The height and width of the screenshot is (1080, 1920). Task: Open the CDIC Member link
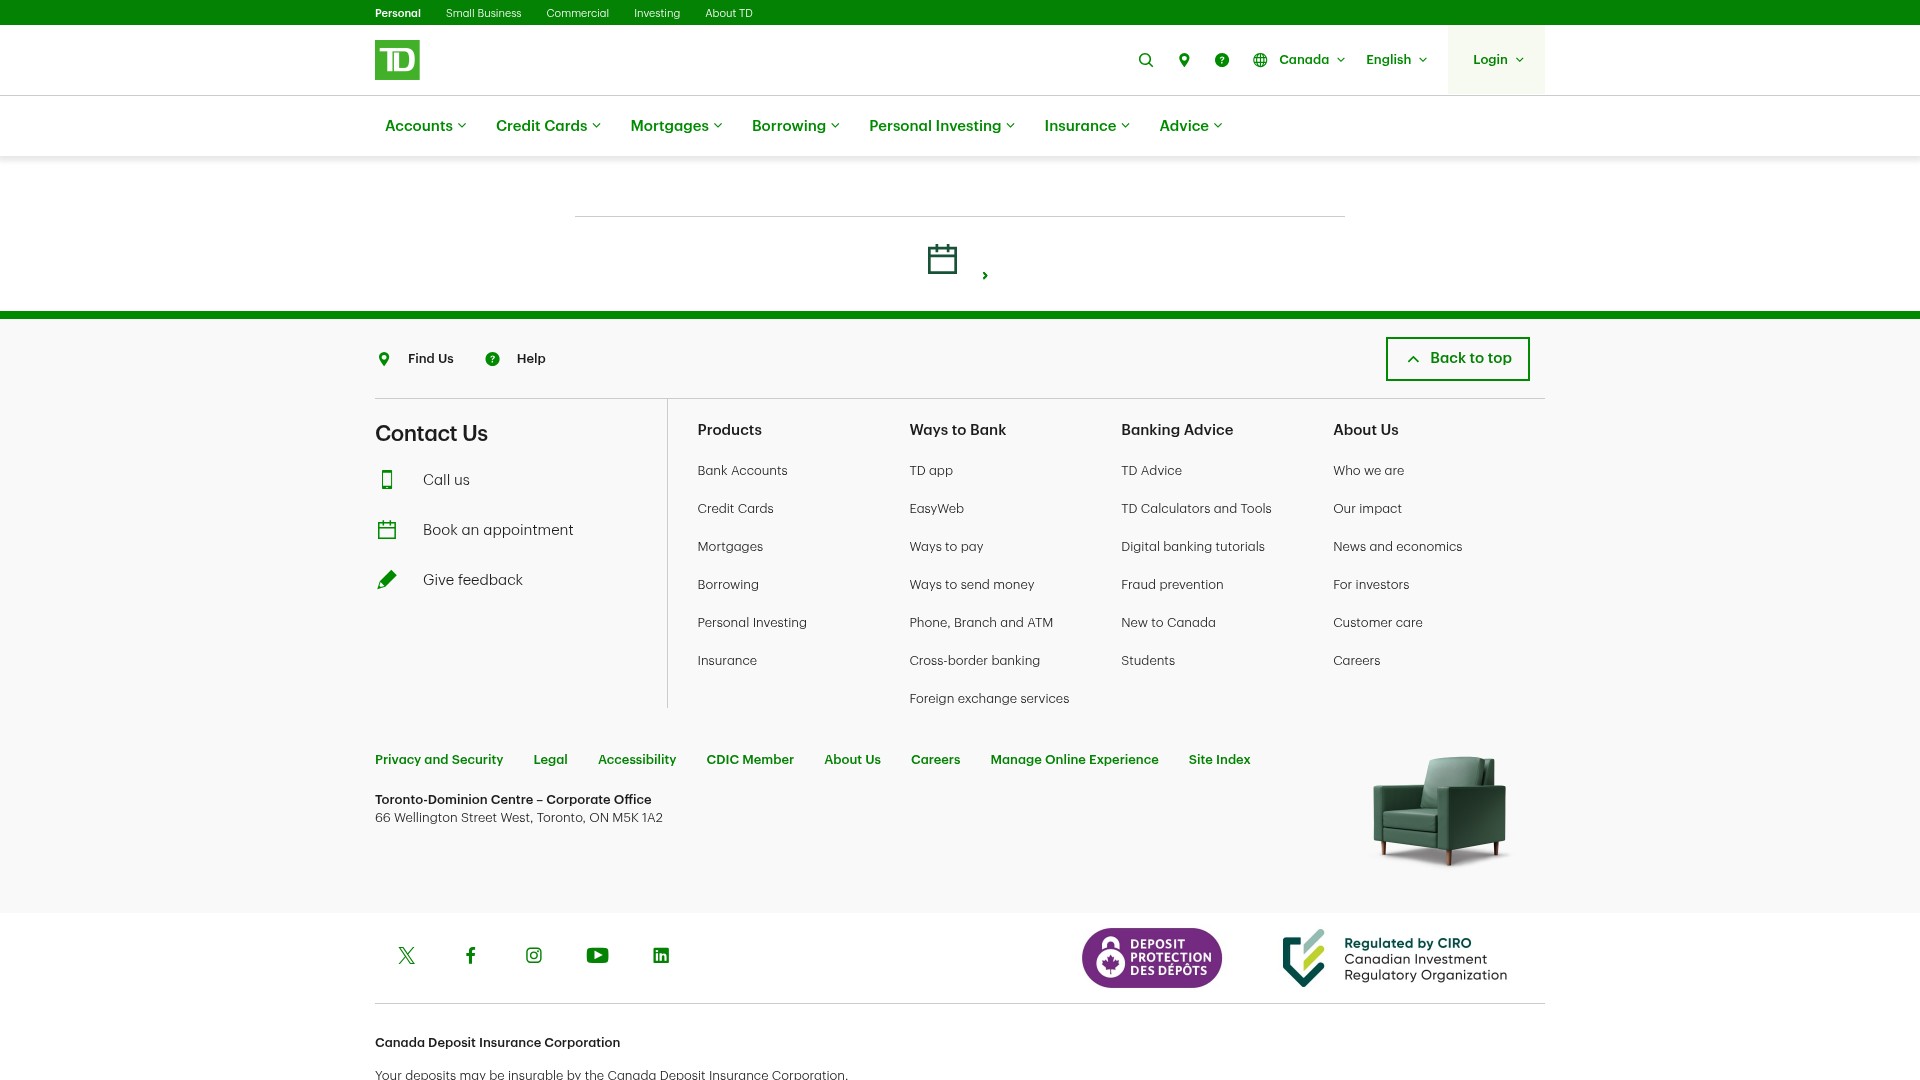pyautogui.click(x=750, y=760)
